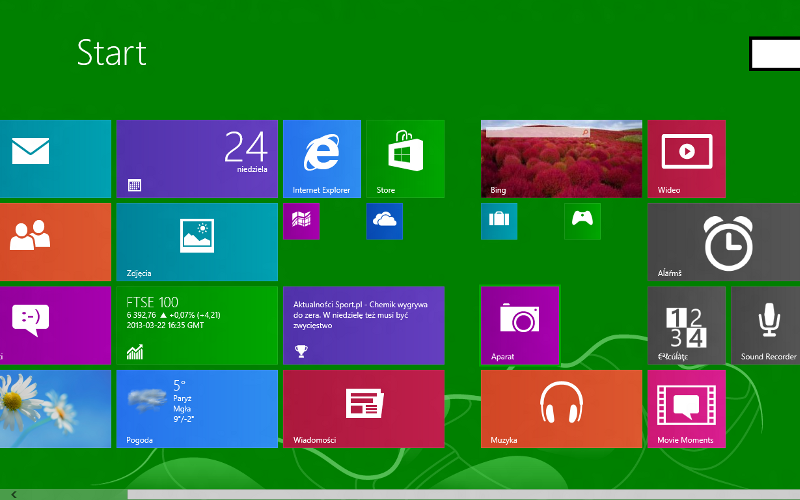800x500 pixels.
Task: Open the small Travel suitcase tile
Action: (x=499, y=221)
